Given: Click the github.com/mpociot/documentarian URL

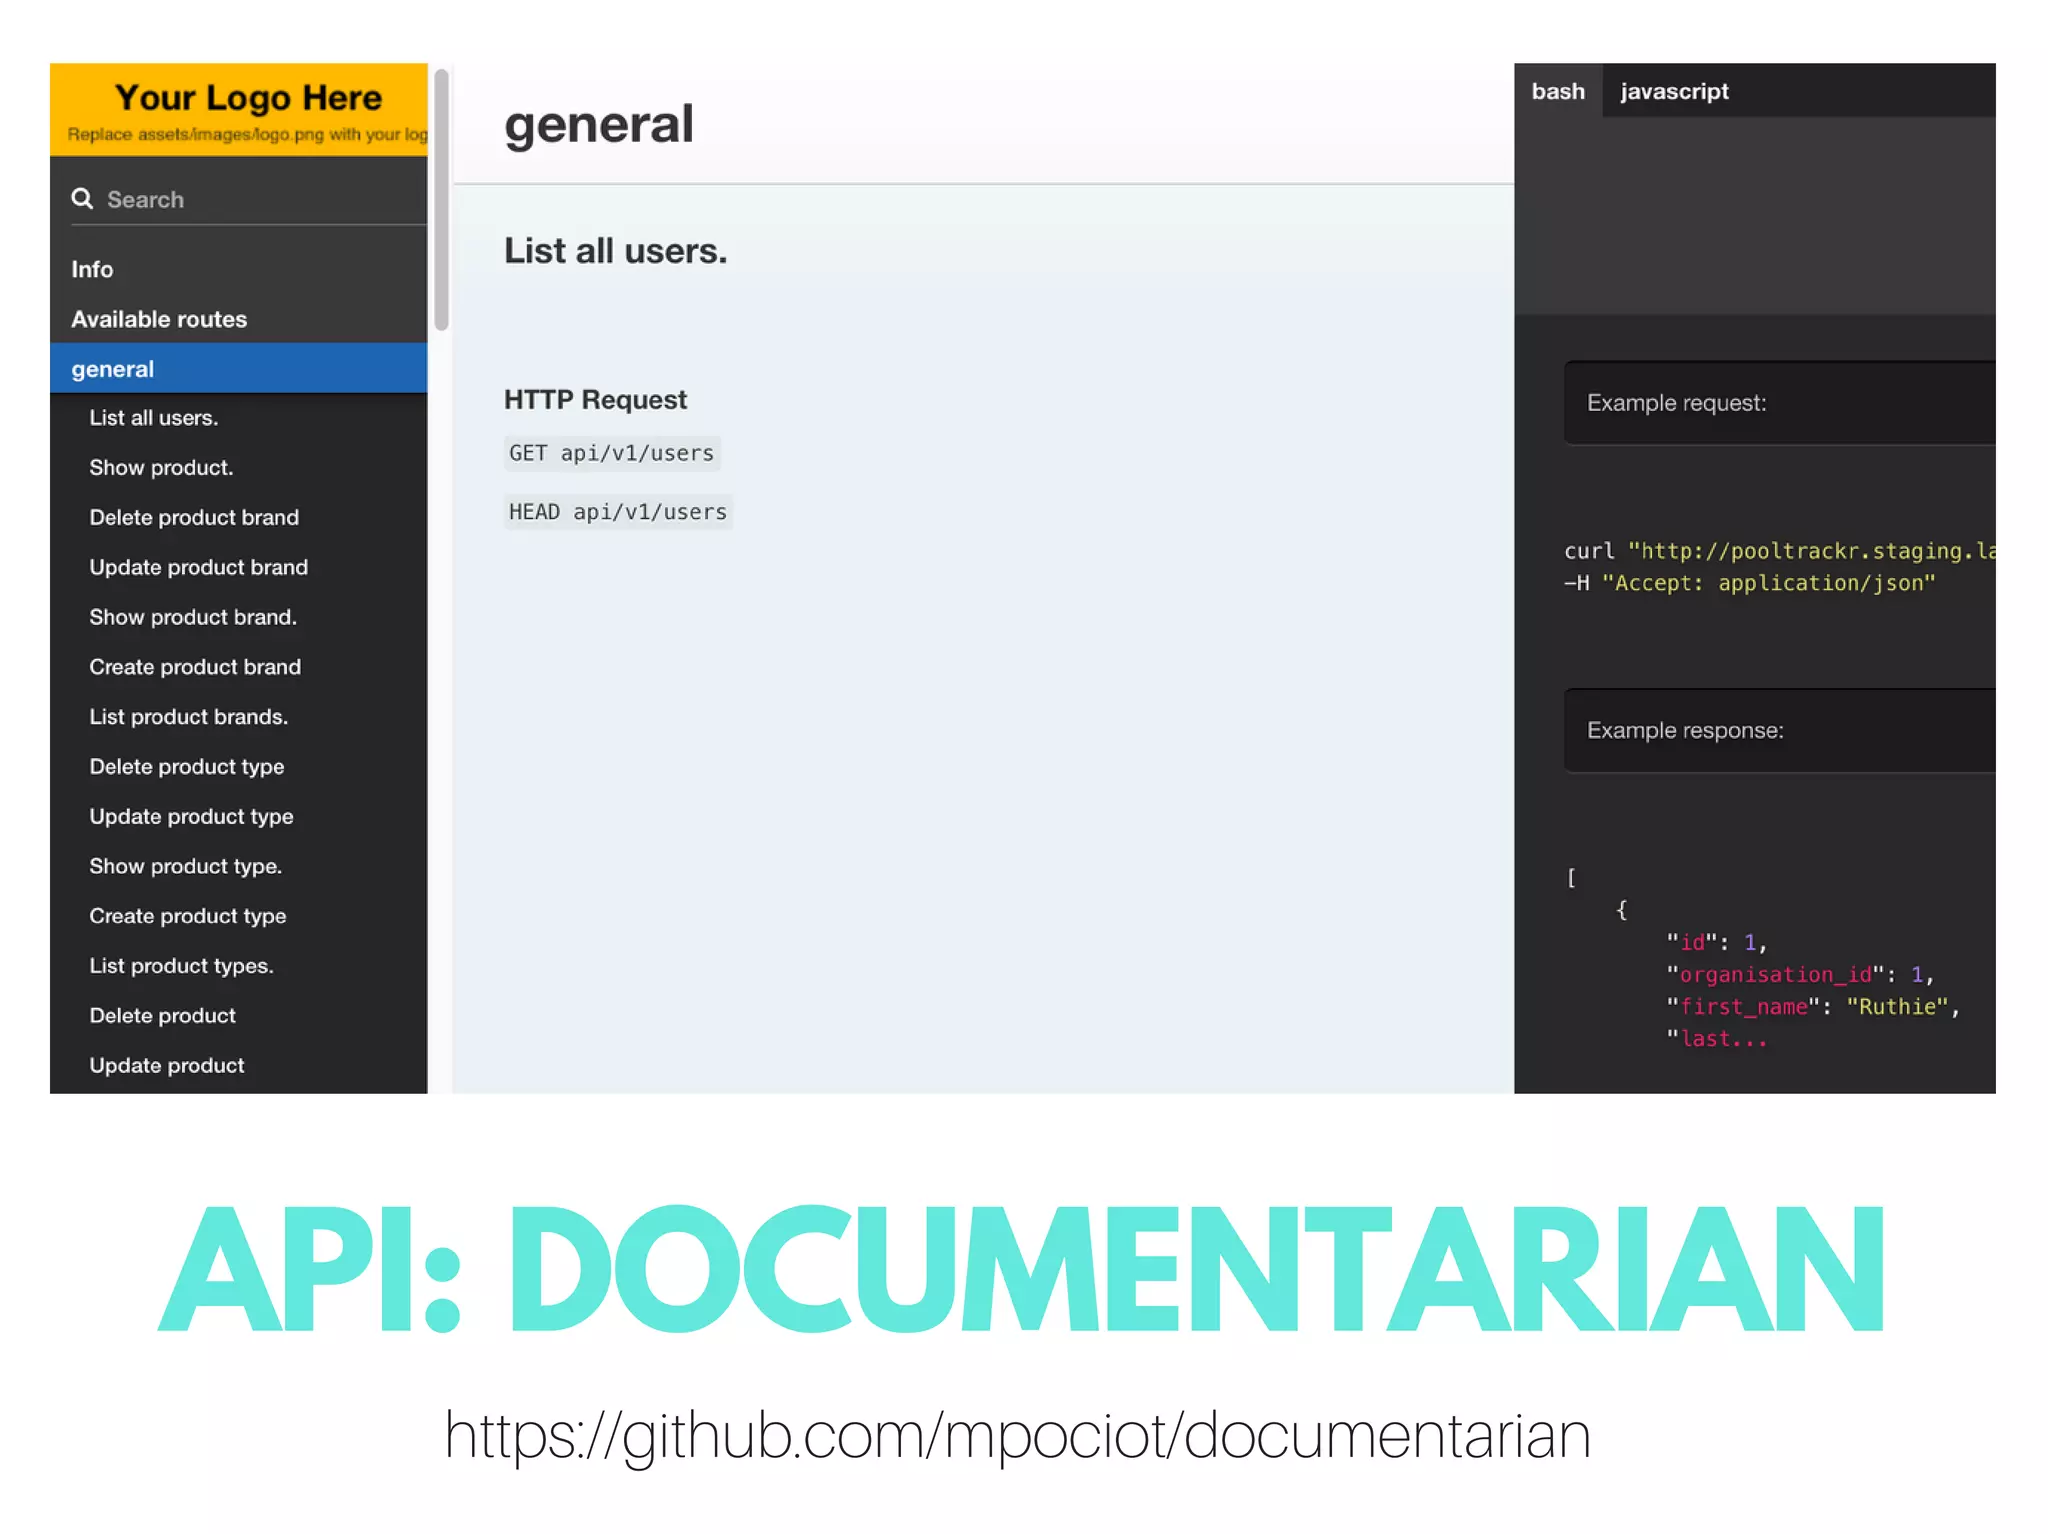Looking at the screenshot, I should point(1018,1436).
